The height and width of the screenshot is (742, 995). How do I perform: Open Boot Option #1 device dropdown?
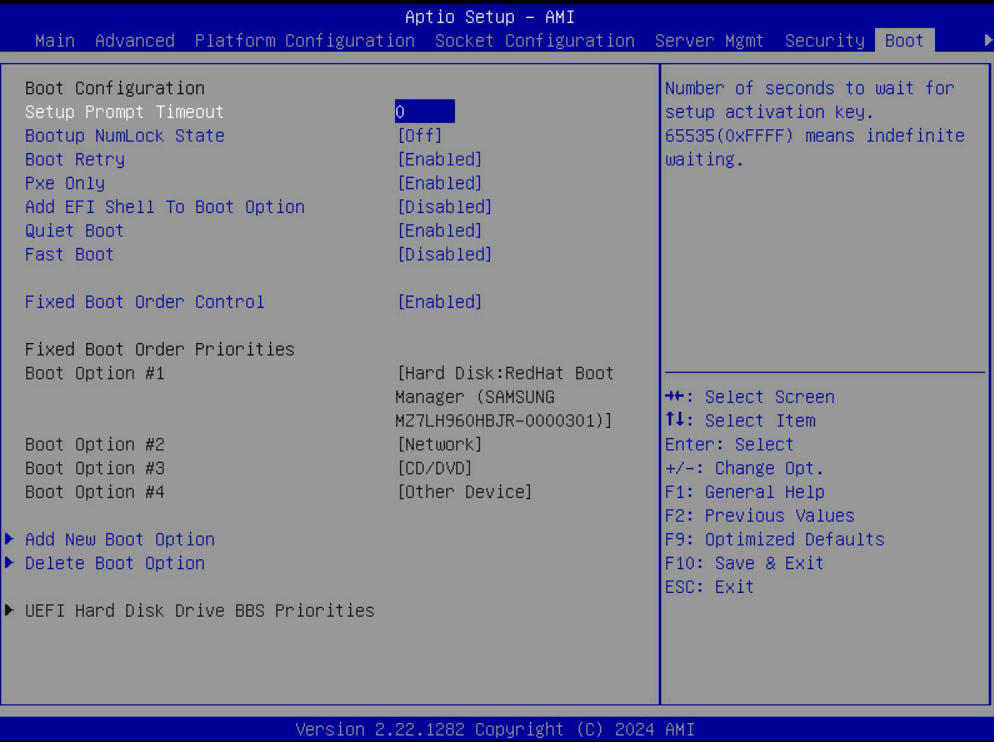505,397
